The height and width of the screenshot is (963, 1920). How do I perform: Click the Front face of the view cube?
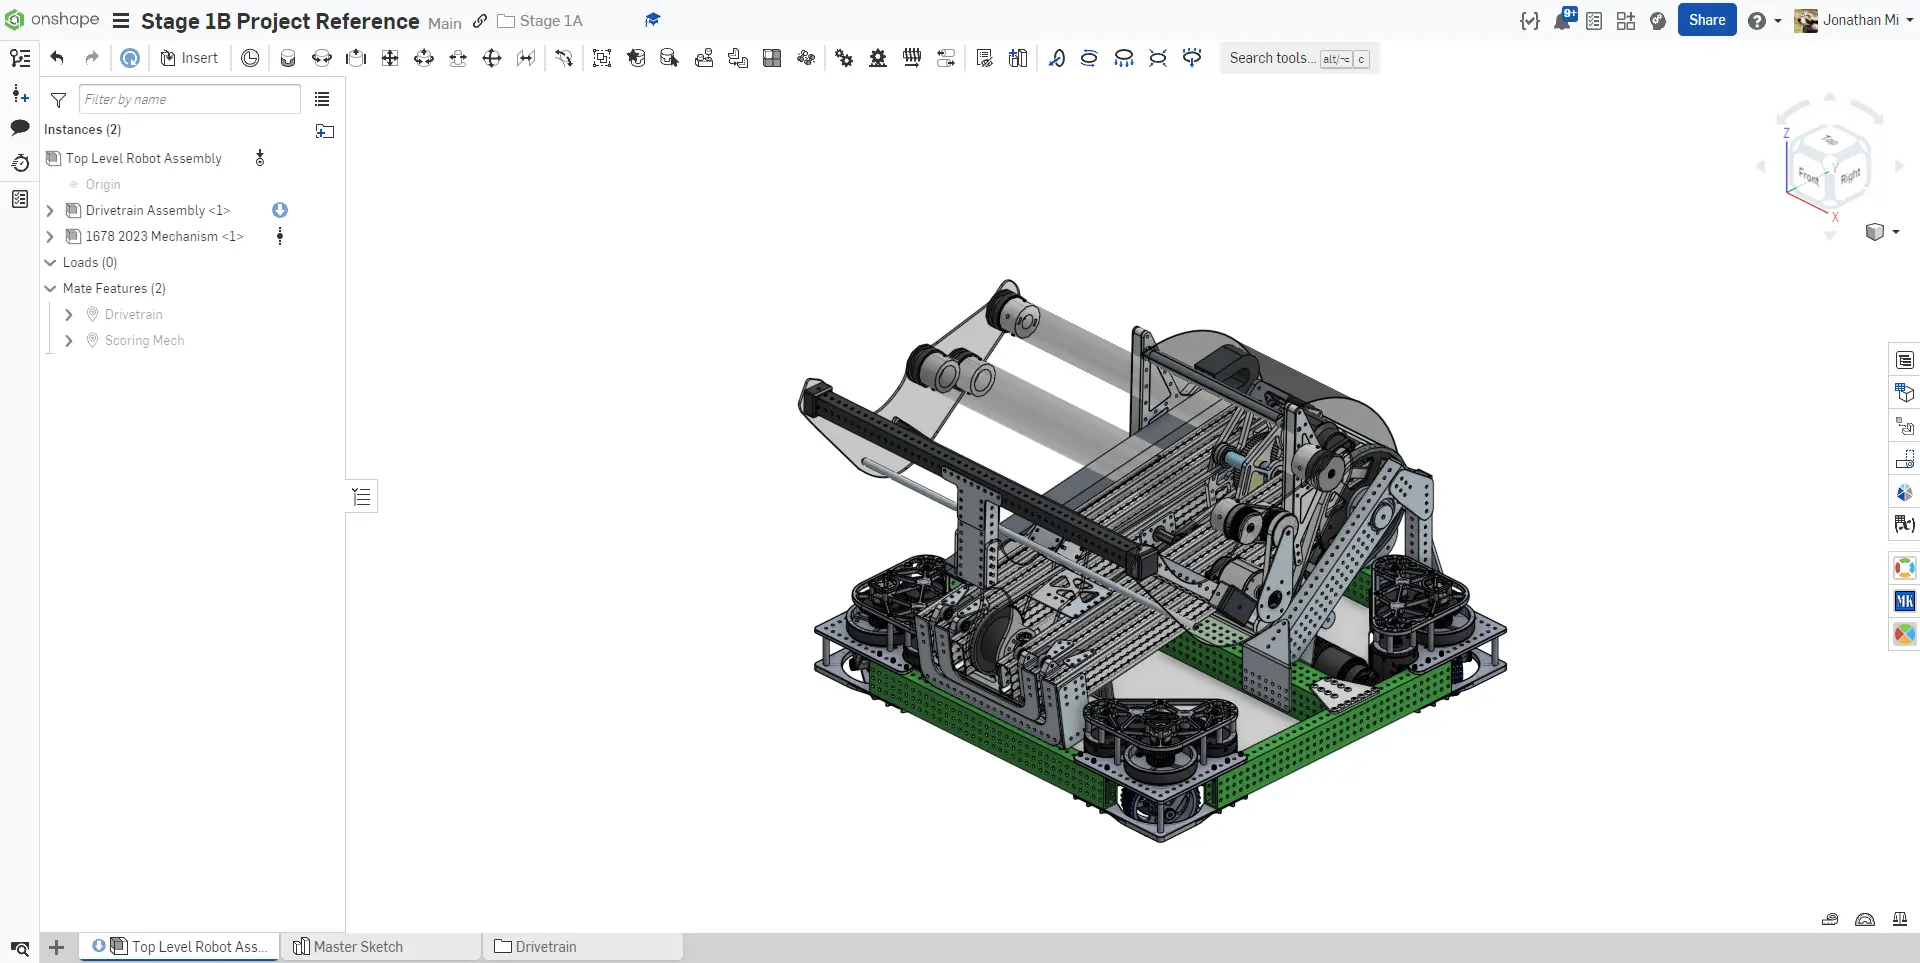1808,176
